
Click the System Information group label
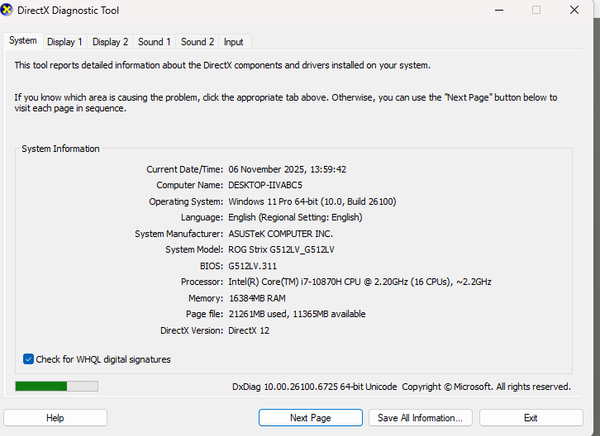pos(61,149)
